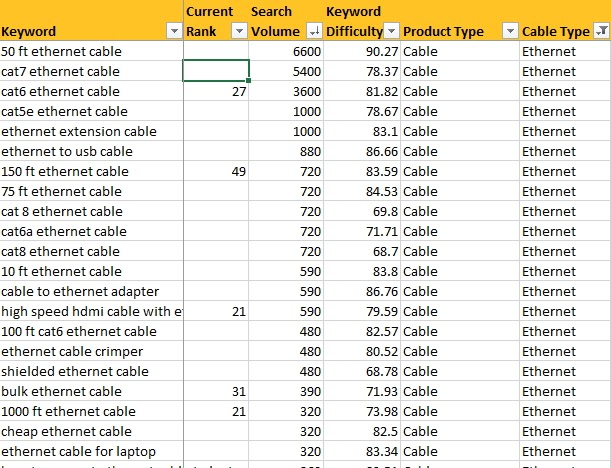Grab the fill handle of the selected cell
The height and width of the screenshot is (468, 611).
248,80
